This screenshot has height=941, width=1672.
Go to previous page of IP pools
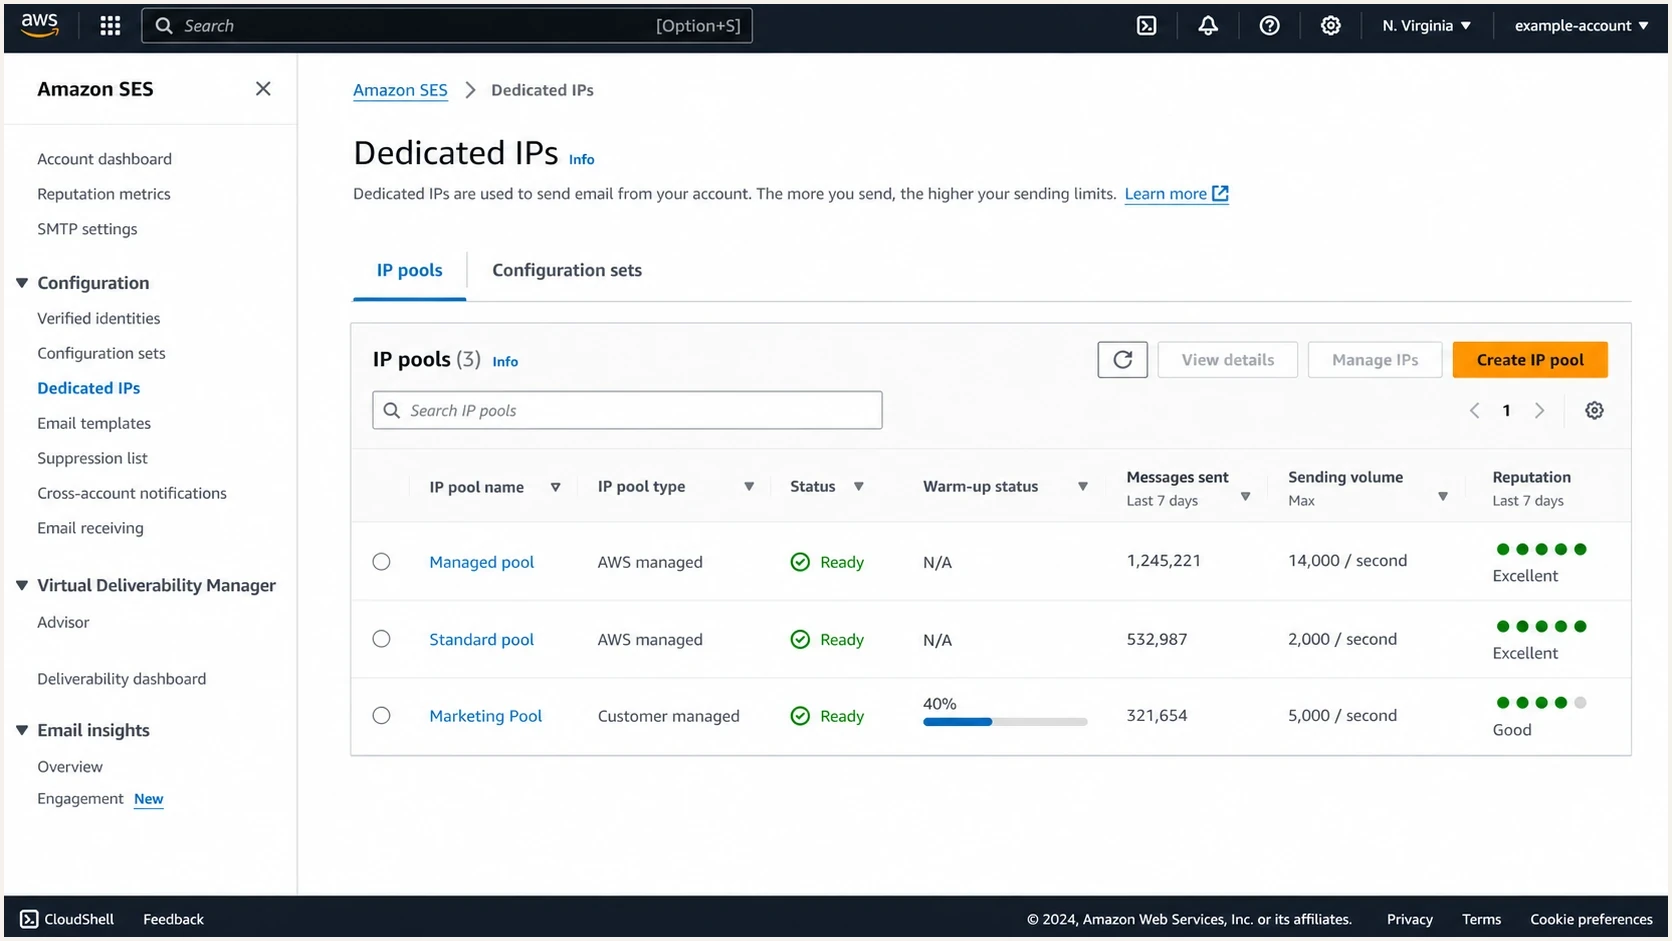coord(1474,411)
